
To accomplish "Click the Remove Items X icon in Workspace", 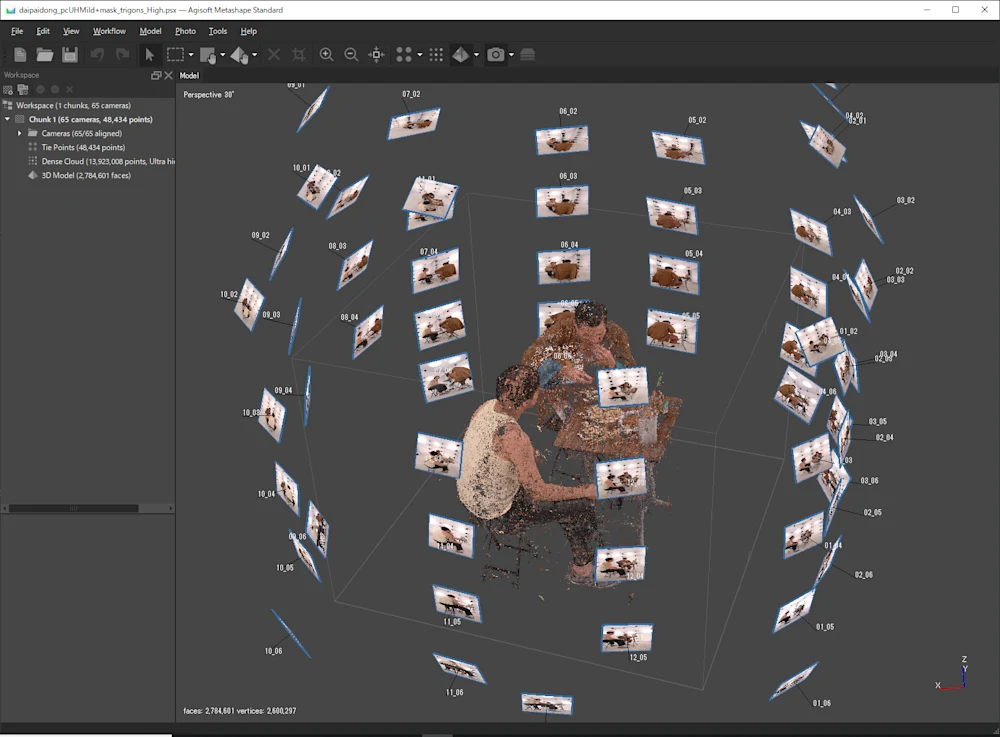I will point(70,89).
